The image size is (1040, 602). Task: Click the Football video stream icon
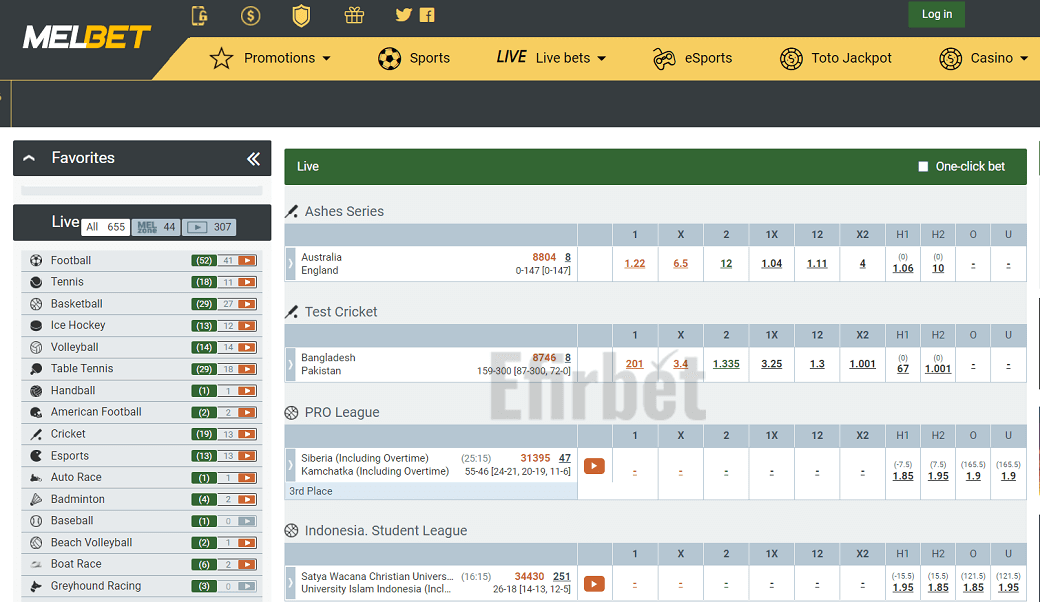pyautogui.click(x=247, y=261)
